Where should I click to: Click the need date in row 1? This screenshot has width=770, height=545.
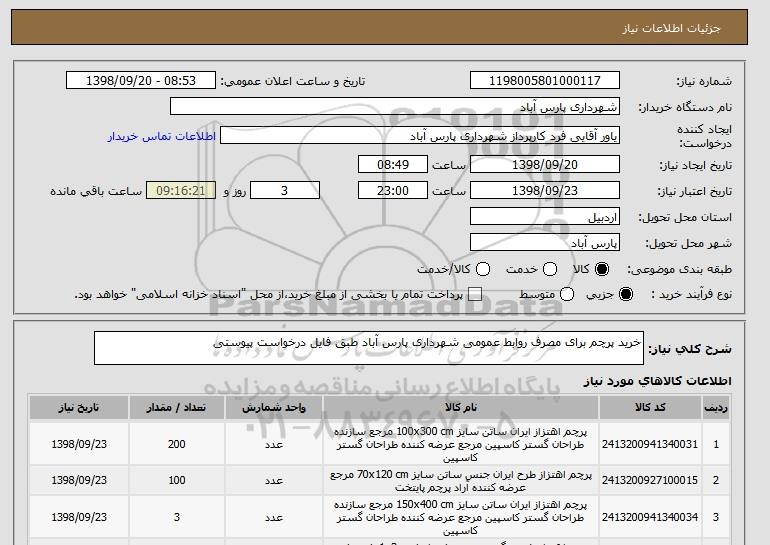[x=79, y=444]
